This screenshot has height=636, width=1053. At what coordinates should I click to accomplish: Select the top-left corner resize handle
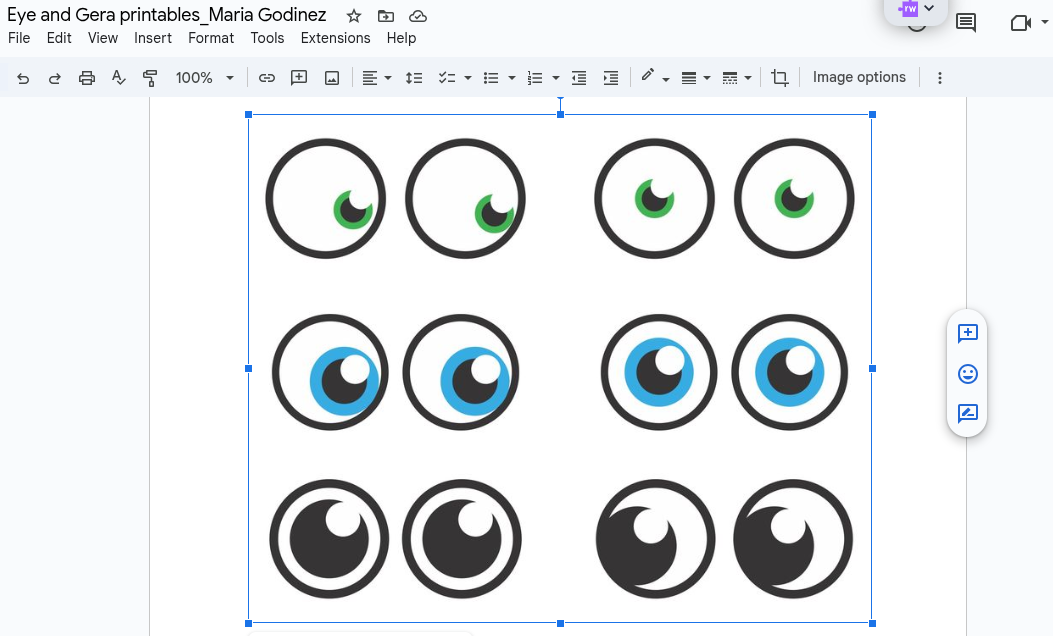tap(248, 115)
